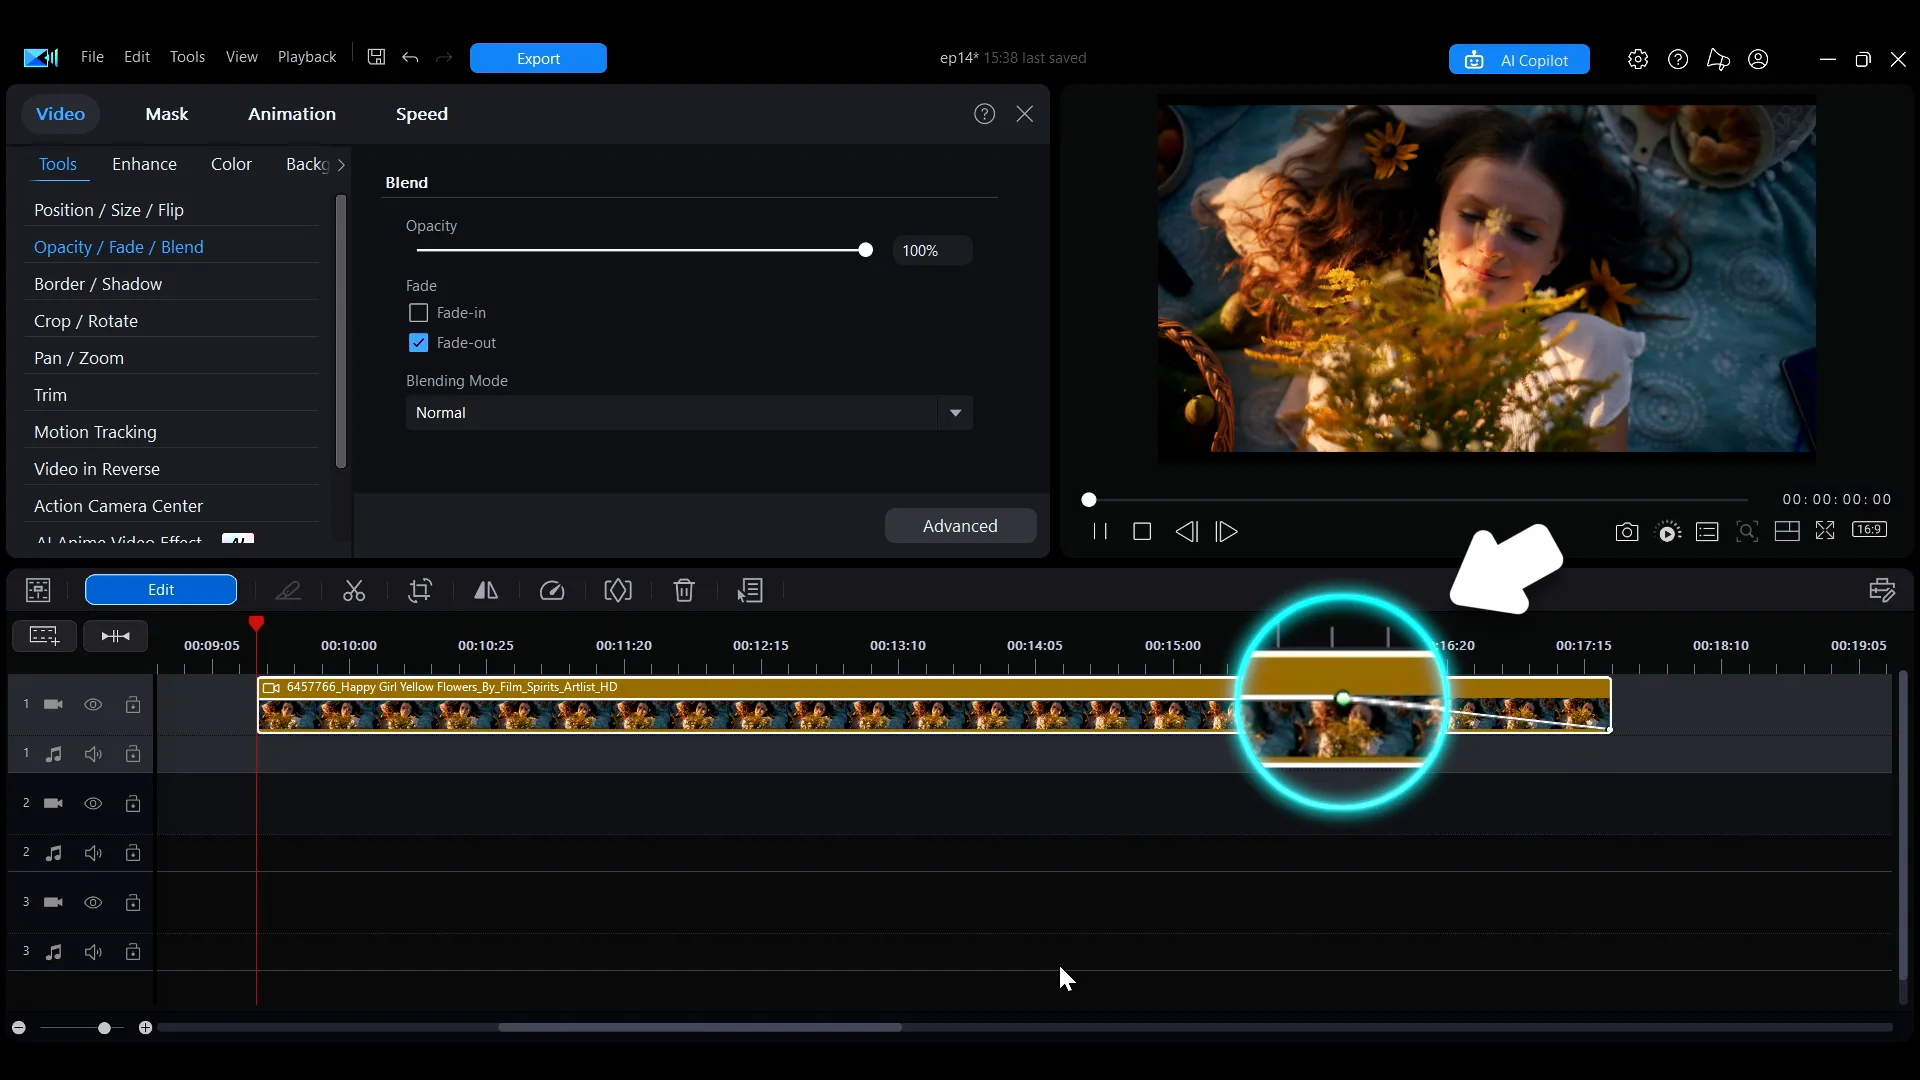Pause the preview playback
1920x1080 pixels.
coord(1100,532)
